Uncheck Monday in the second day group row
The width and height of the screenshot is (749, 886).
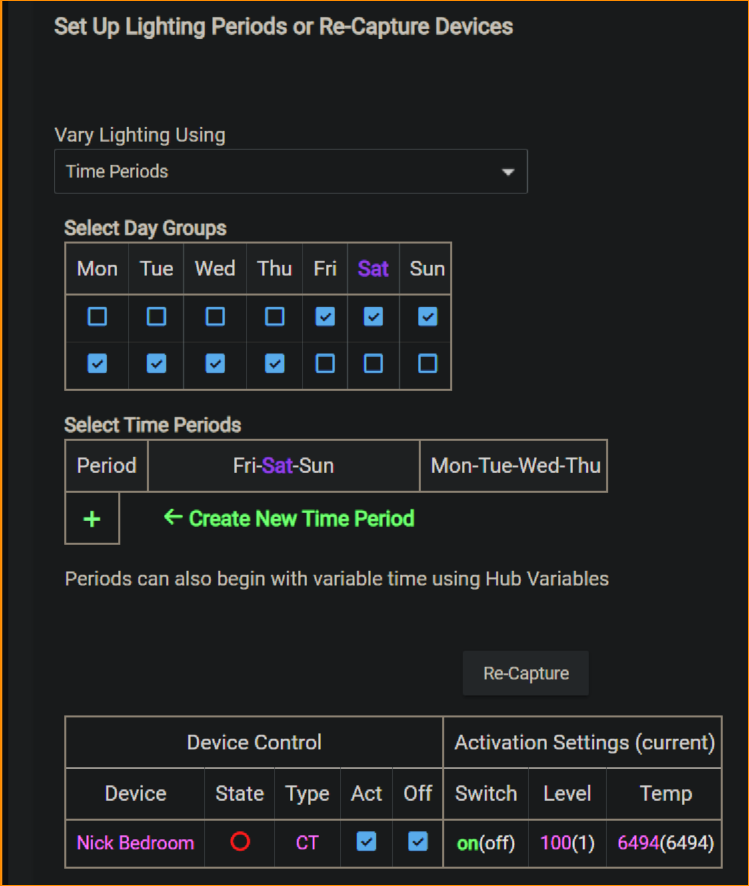tap(97, 364)
